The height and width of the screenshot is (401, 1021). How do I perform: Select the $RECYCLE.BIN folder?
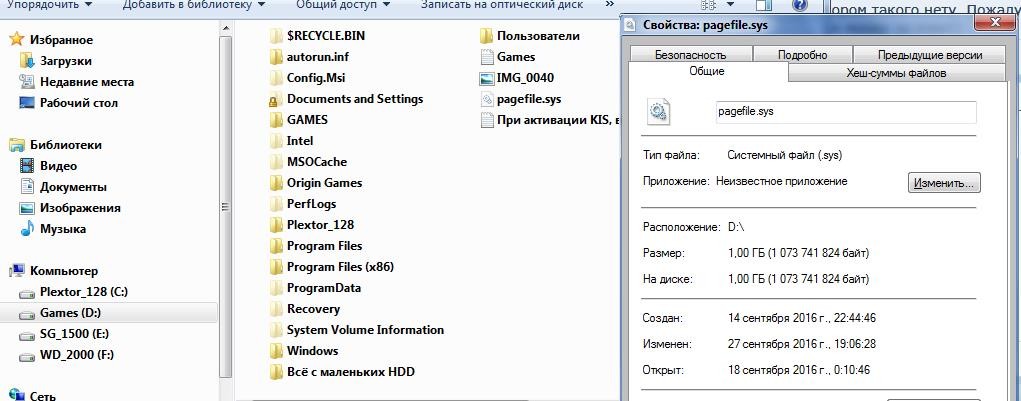pos(327,36)
